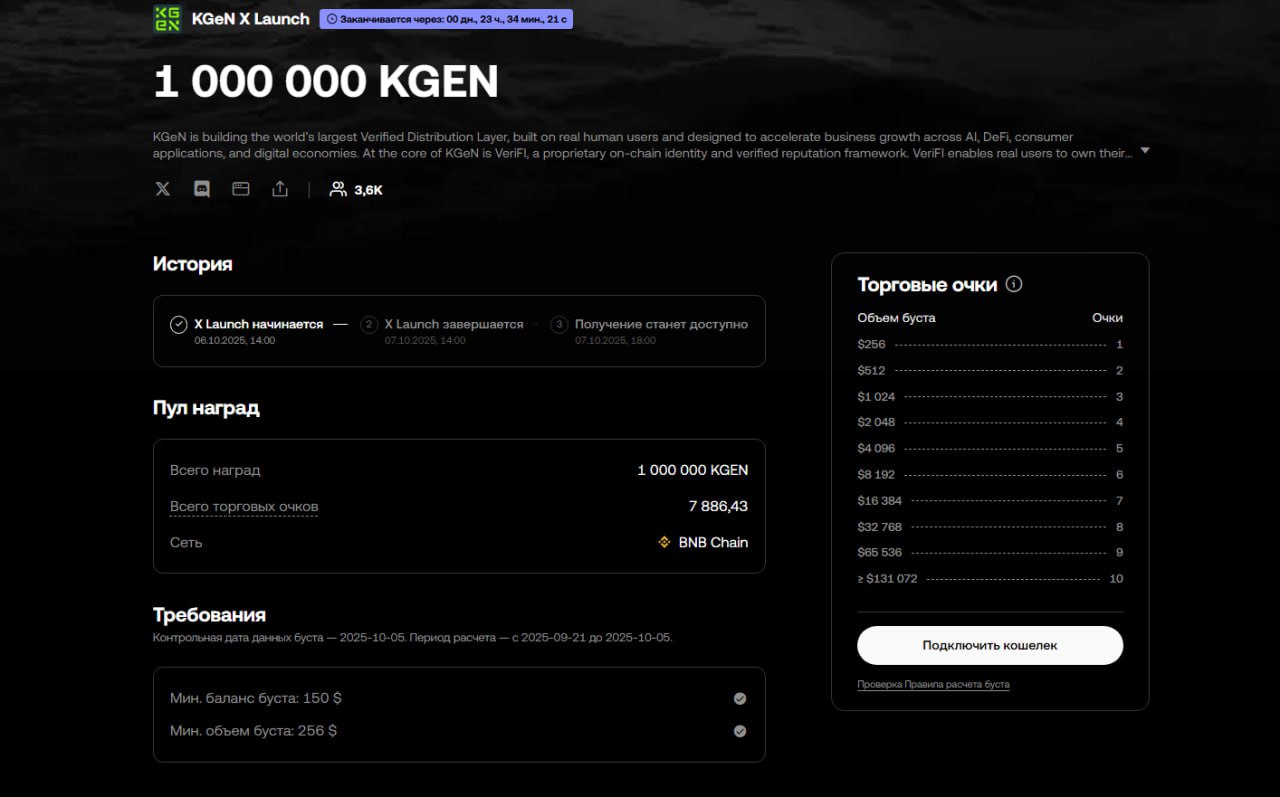Screen dimensions: 1280x797
Task: Click the checkmark for Мин. объем буста
Action: tap(740, 731)
